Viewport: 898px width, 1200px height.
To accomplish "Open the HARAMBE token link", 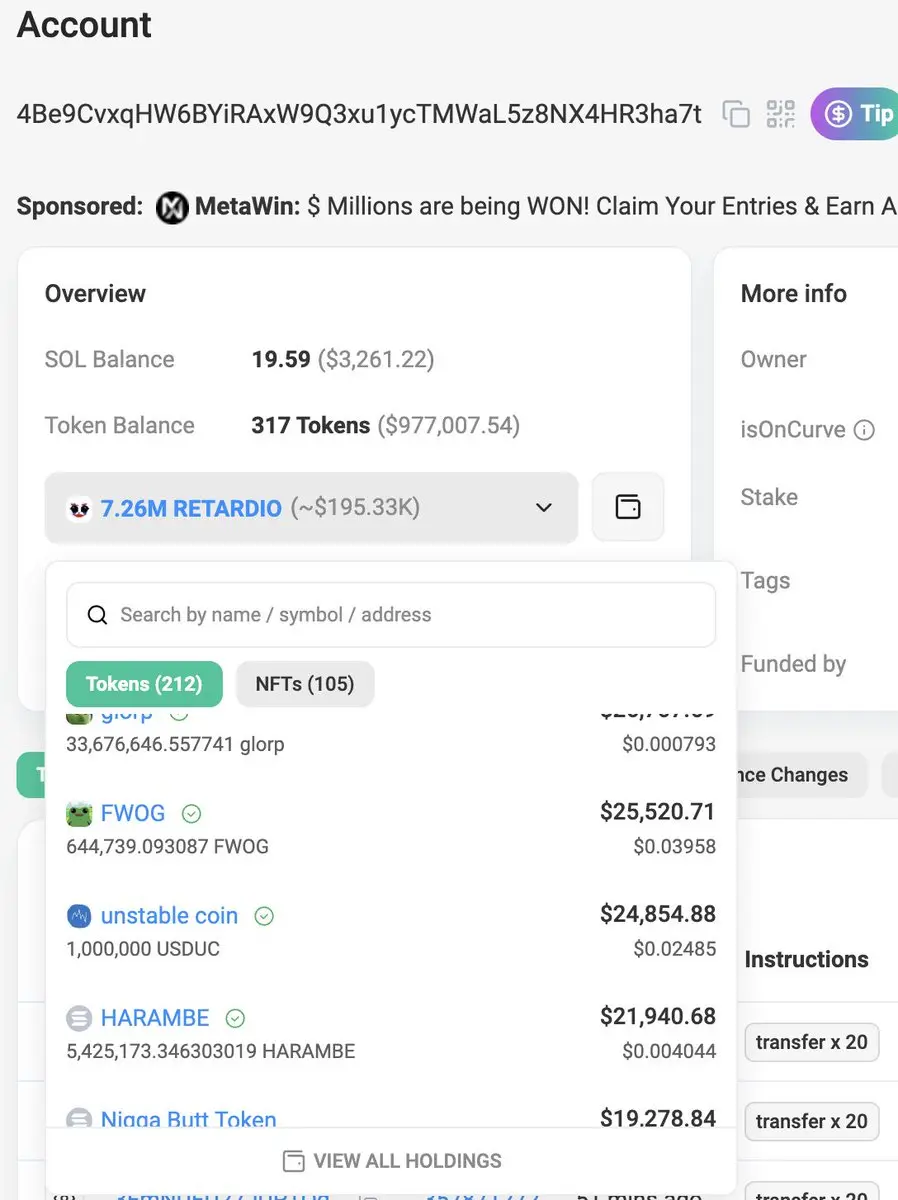I will pos(155,1018).
